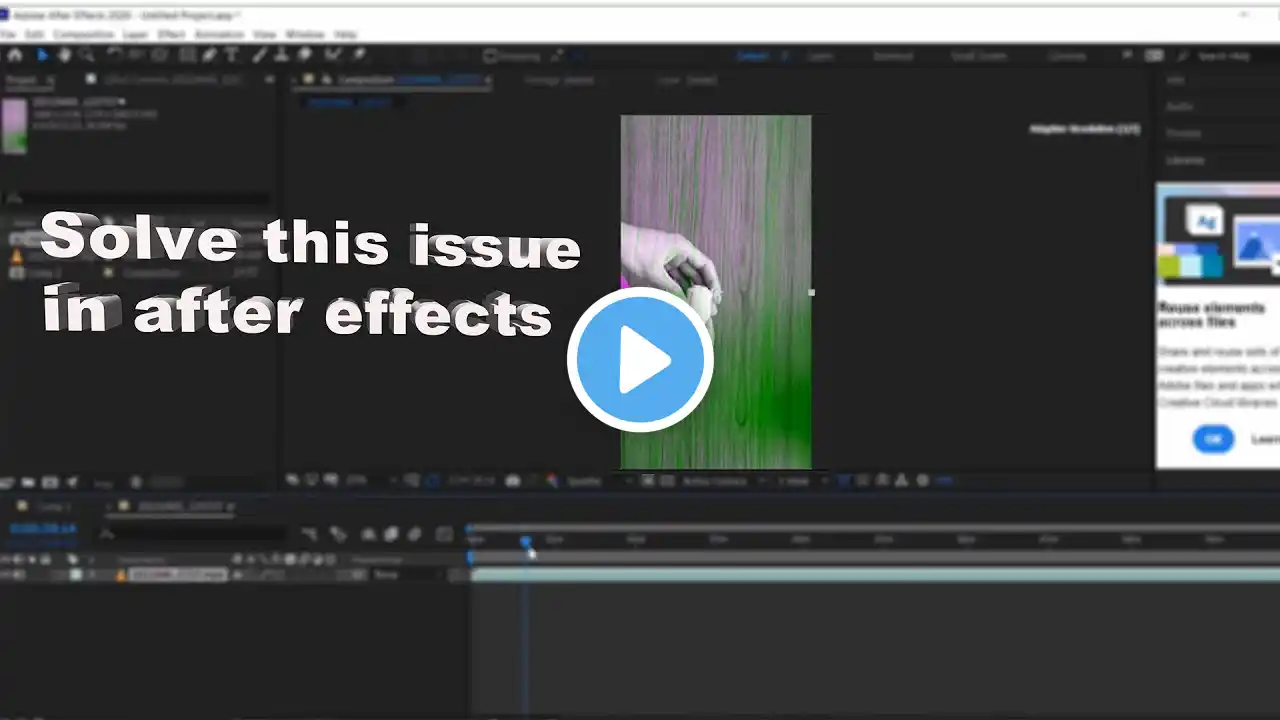Switch to the Small Screen workspace
1280x720 pixels.
[979, 57]
